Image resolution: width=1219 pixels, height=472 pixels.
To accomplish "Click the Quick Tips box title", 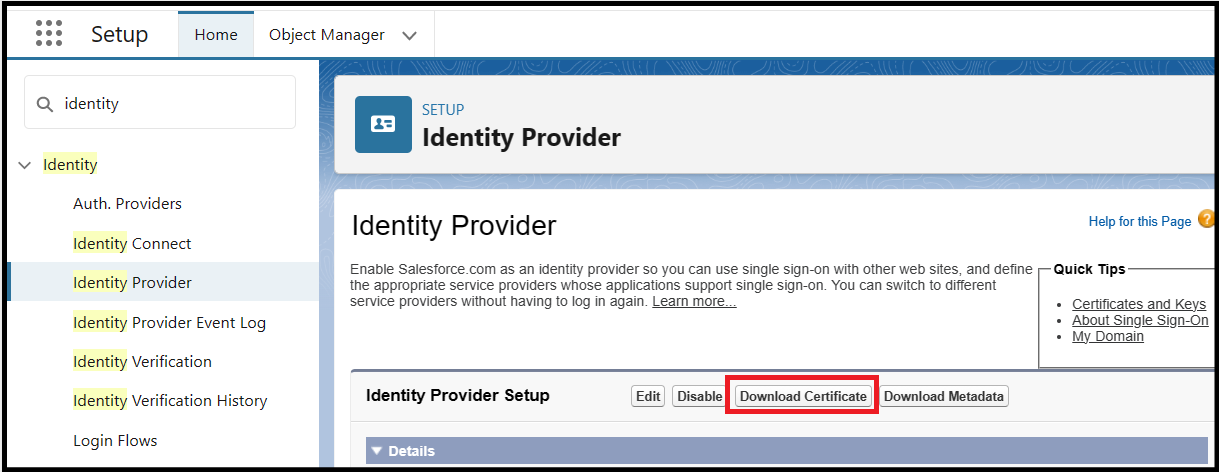I will pyautogui.click(x=1089, y=269).
